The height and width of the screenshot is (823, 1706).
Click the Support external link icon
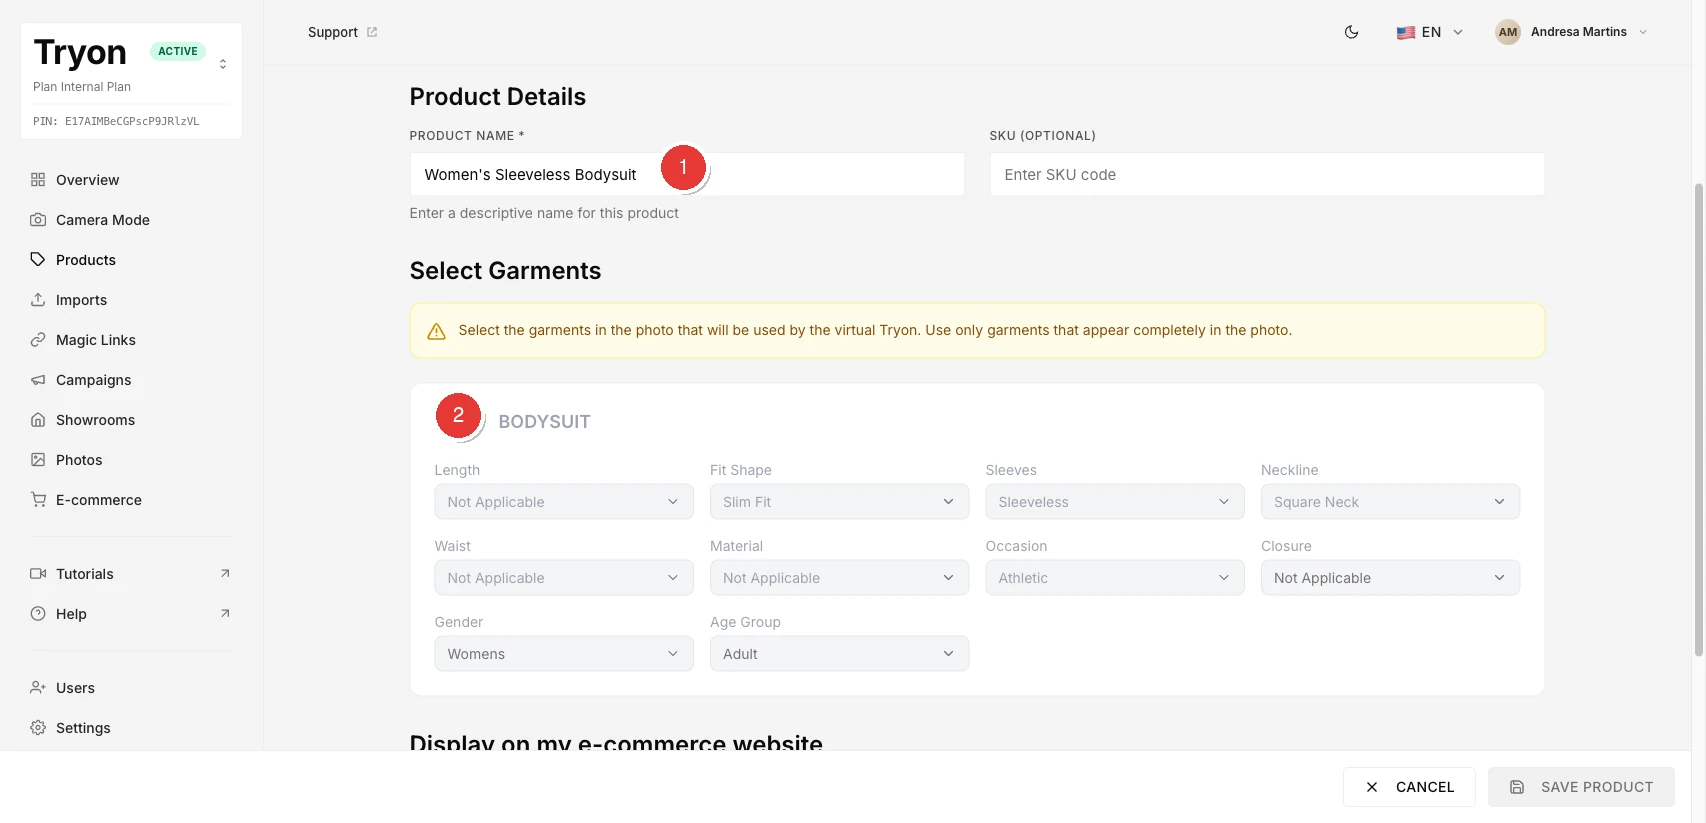coord(372,32)
